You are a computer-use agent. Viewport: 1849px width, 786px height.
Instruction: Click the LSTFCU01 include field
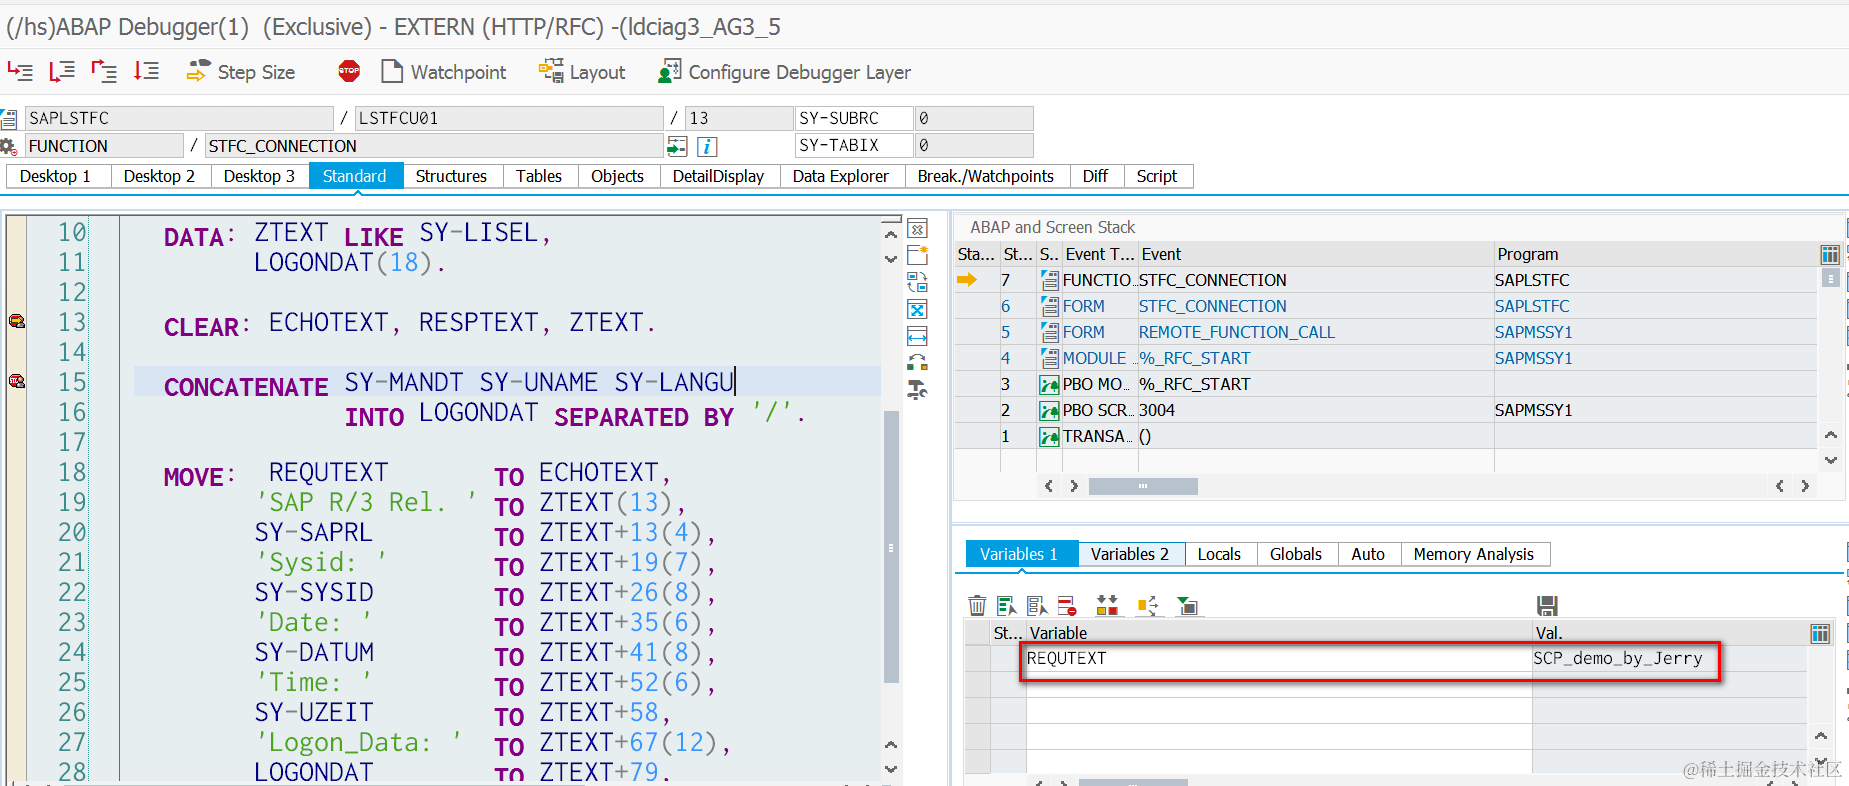(x=509, y=118)
